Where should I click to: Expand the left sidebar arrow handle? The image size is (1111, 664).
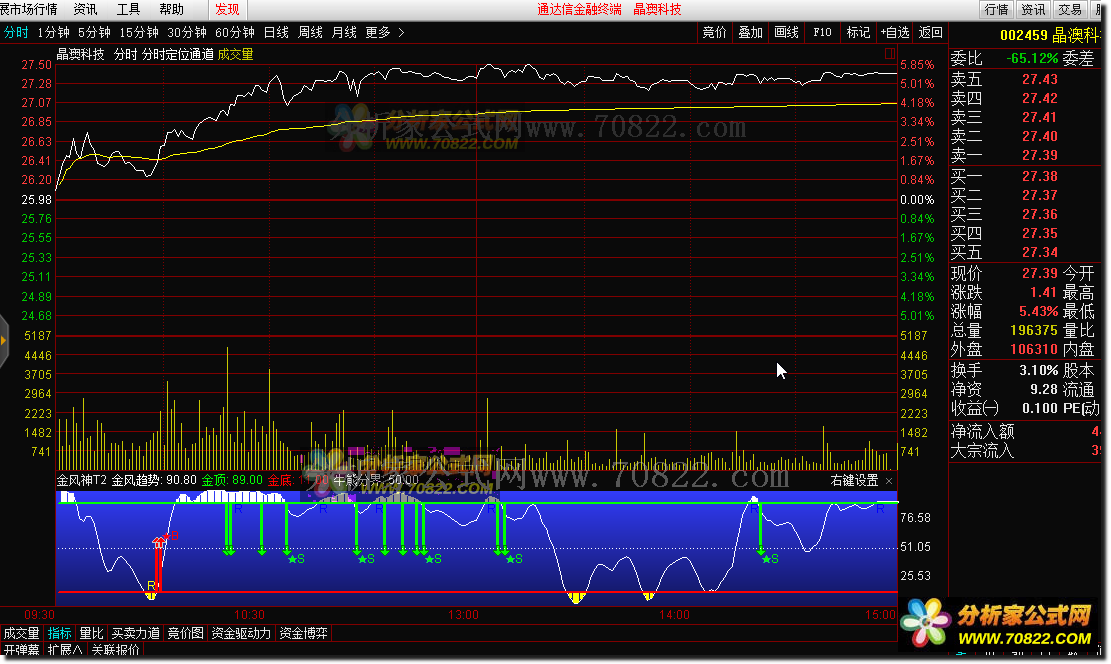click(x=4, y=341)
